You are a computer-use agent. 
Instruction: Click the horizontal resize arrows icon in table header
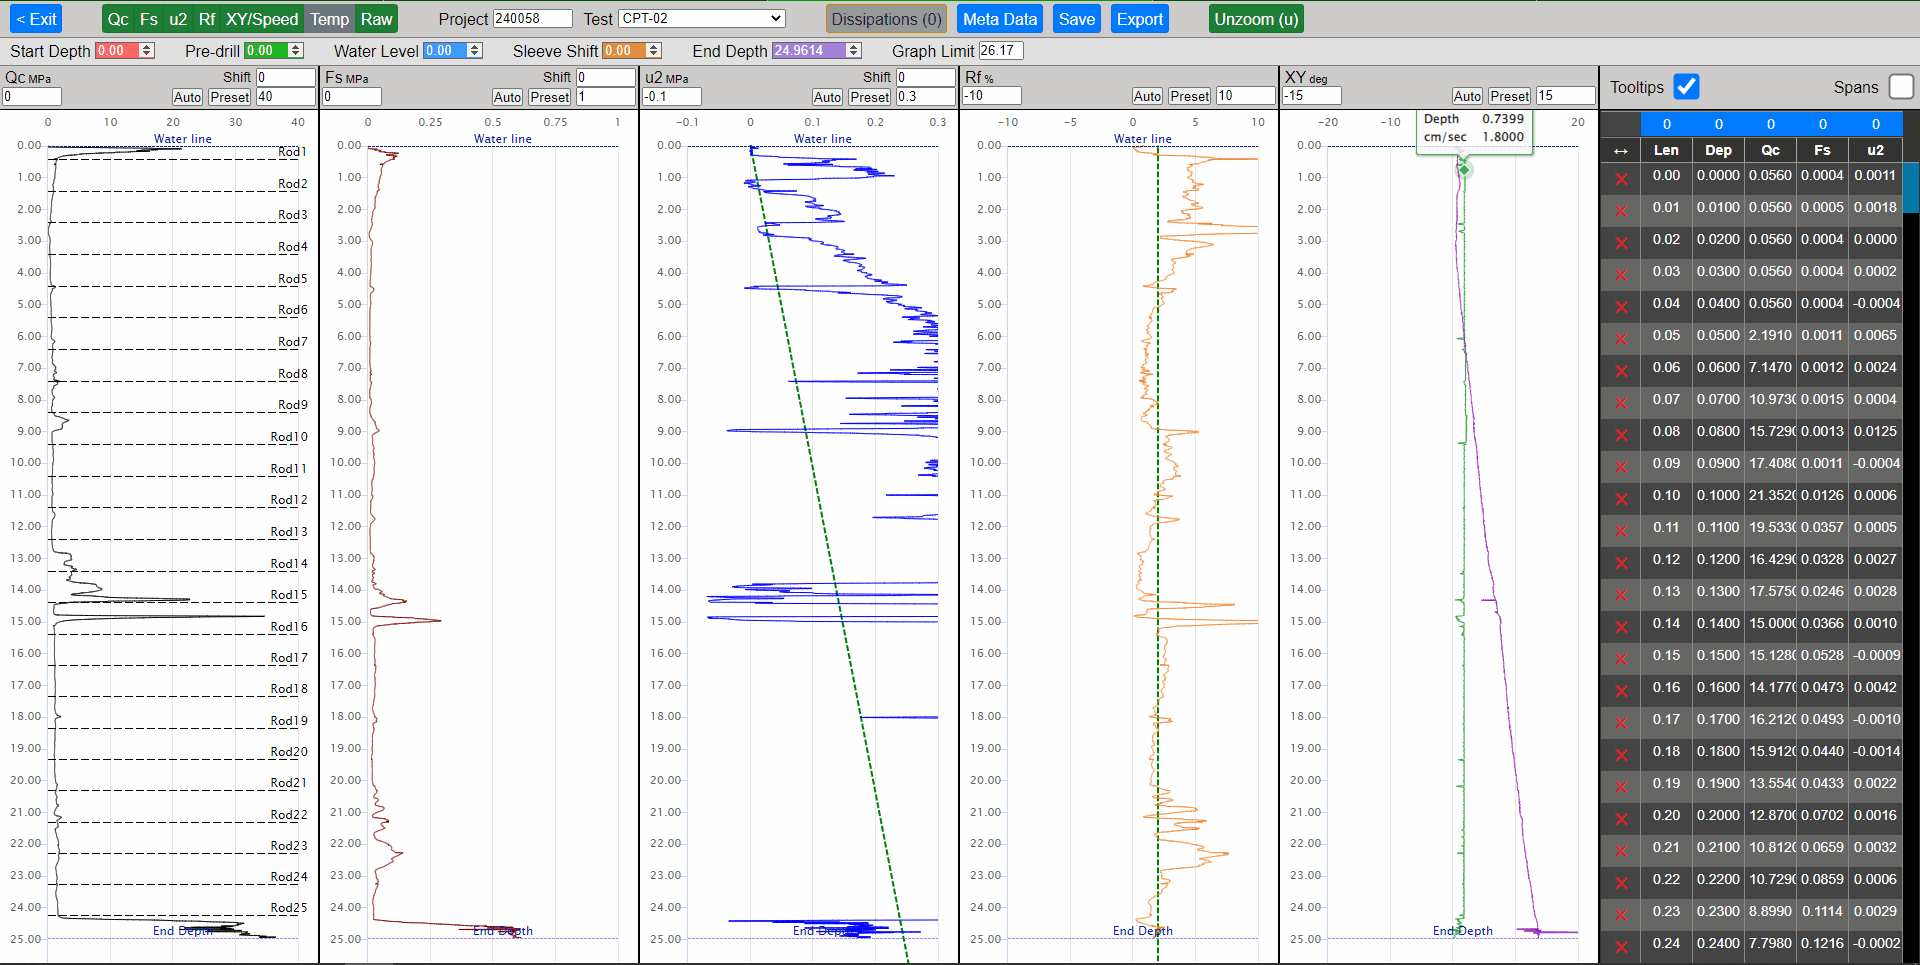click(x=1621, y=151)
